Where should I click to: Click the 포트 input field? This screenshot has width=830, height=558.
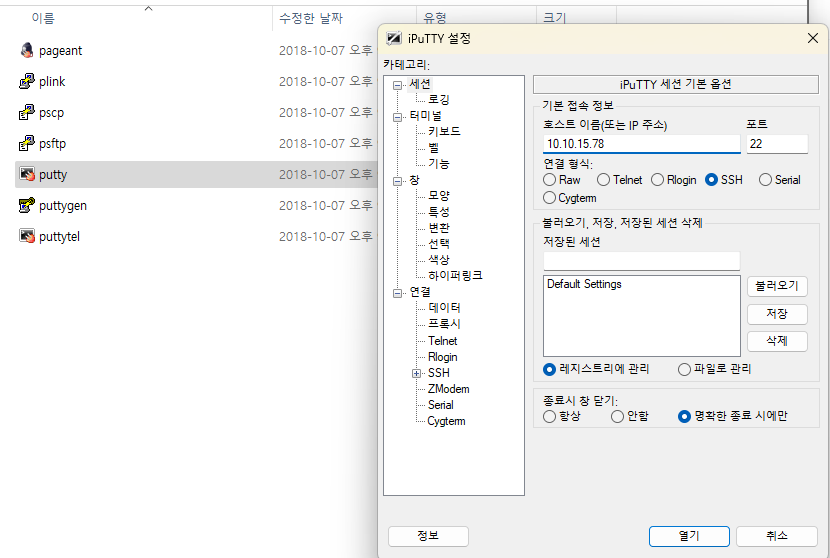click(x=777, y=144)
